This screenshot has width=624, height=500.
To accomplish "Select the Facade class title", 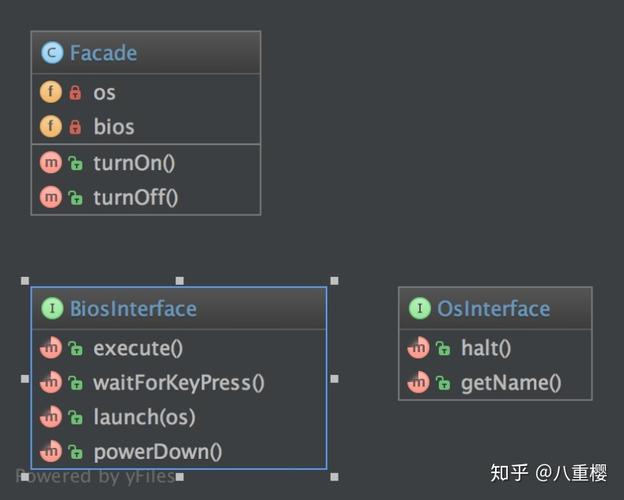I will click(103, 53).
